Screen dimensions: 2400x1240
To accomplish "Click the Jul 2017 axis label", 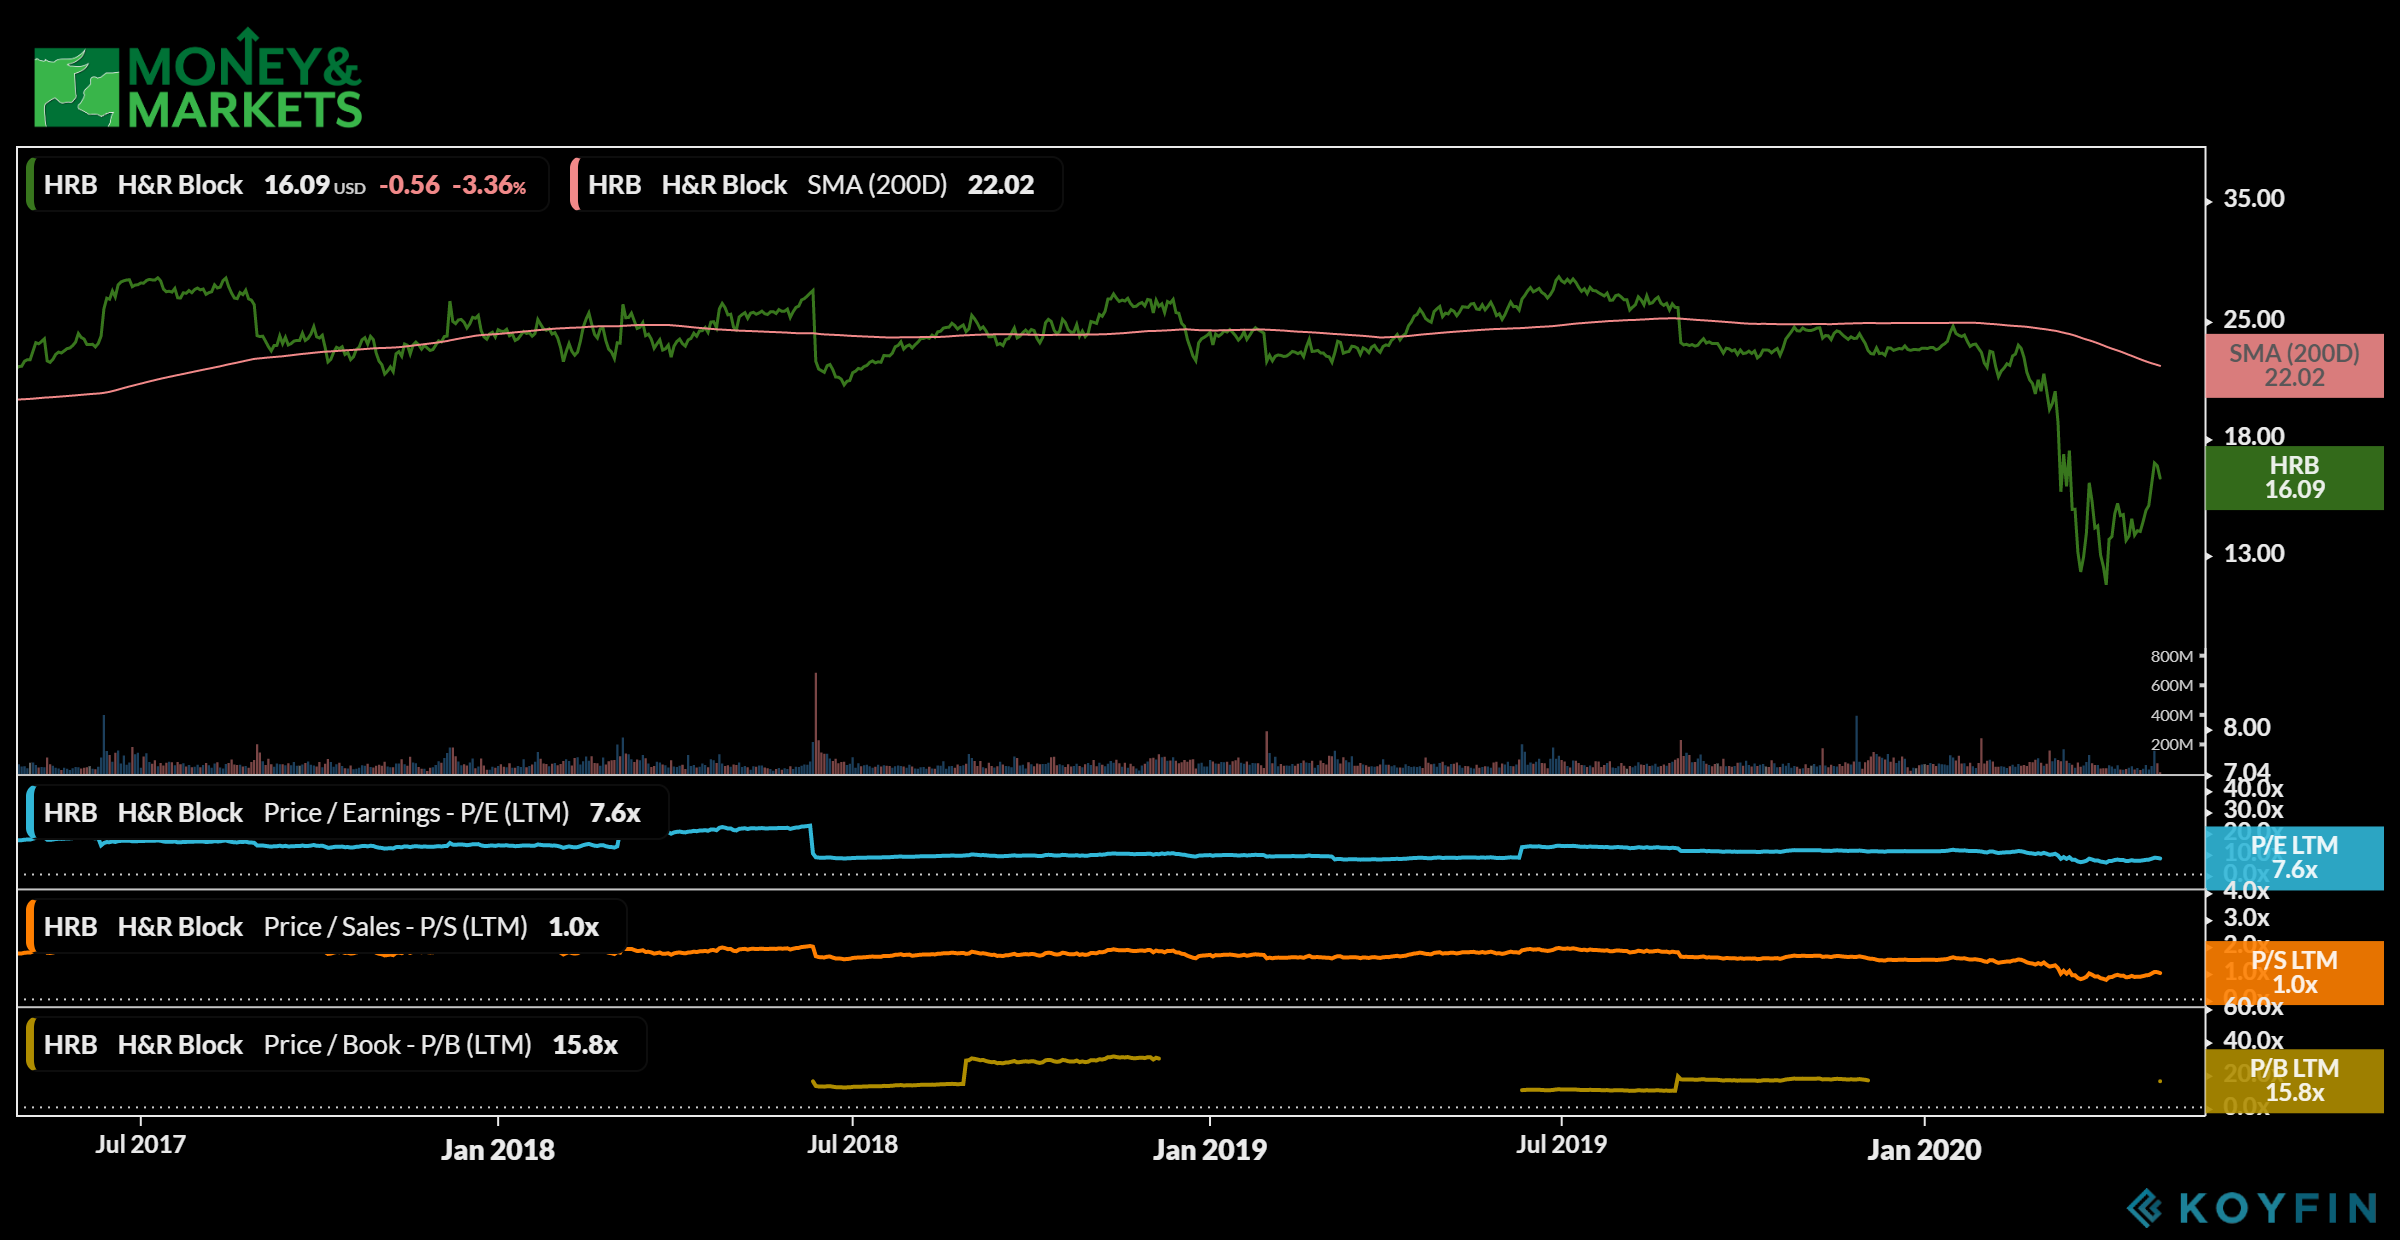I will (x=140, y=1145).
